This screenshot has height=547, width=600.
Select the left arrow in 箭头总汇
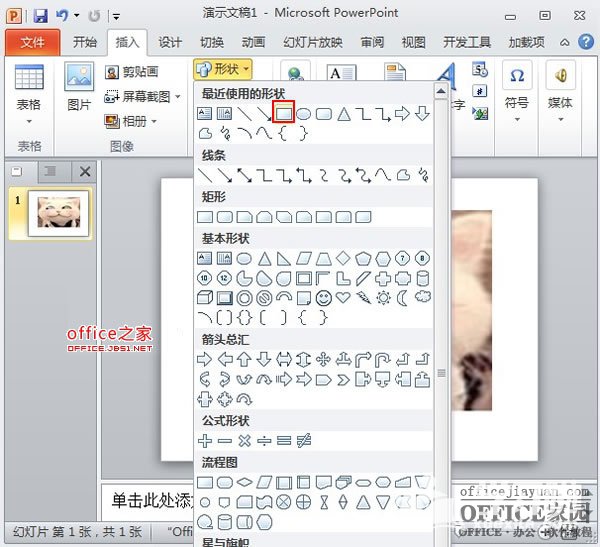coord(225,359)
